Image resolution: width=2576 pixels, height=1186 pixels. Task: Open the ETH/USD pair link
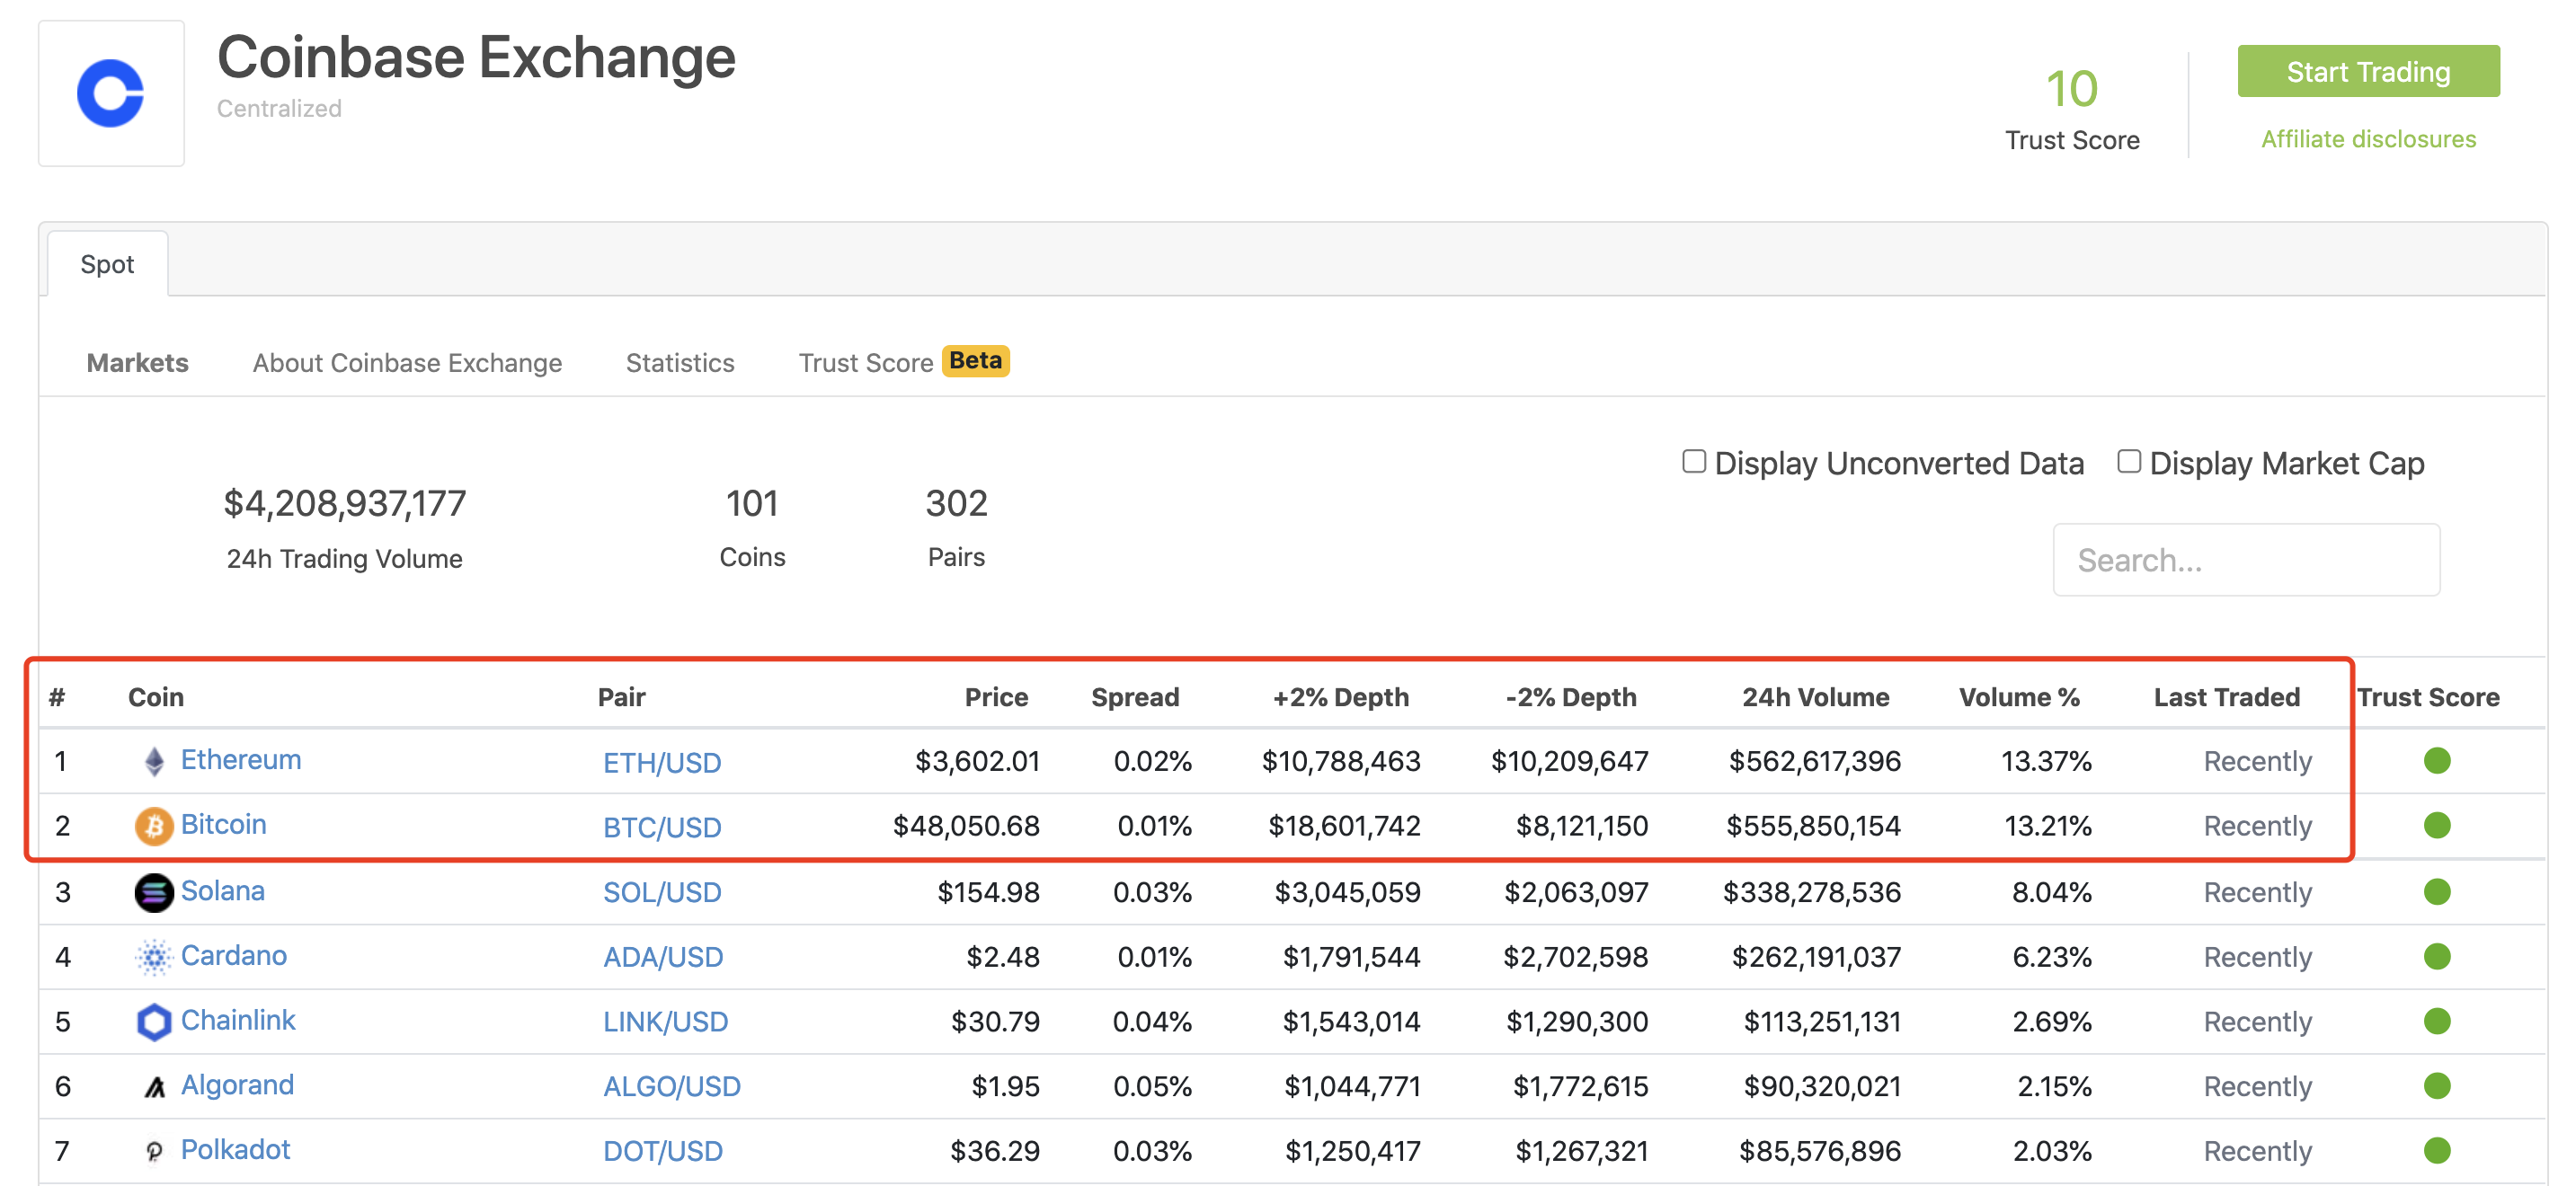pyautogui.click(x=662, y=763)
